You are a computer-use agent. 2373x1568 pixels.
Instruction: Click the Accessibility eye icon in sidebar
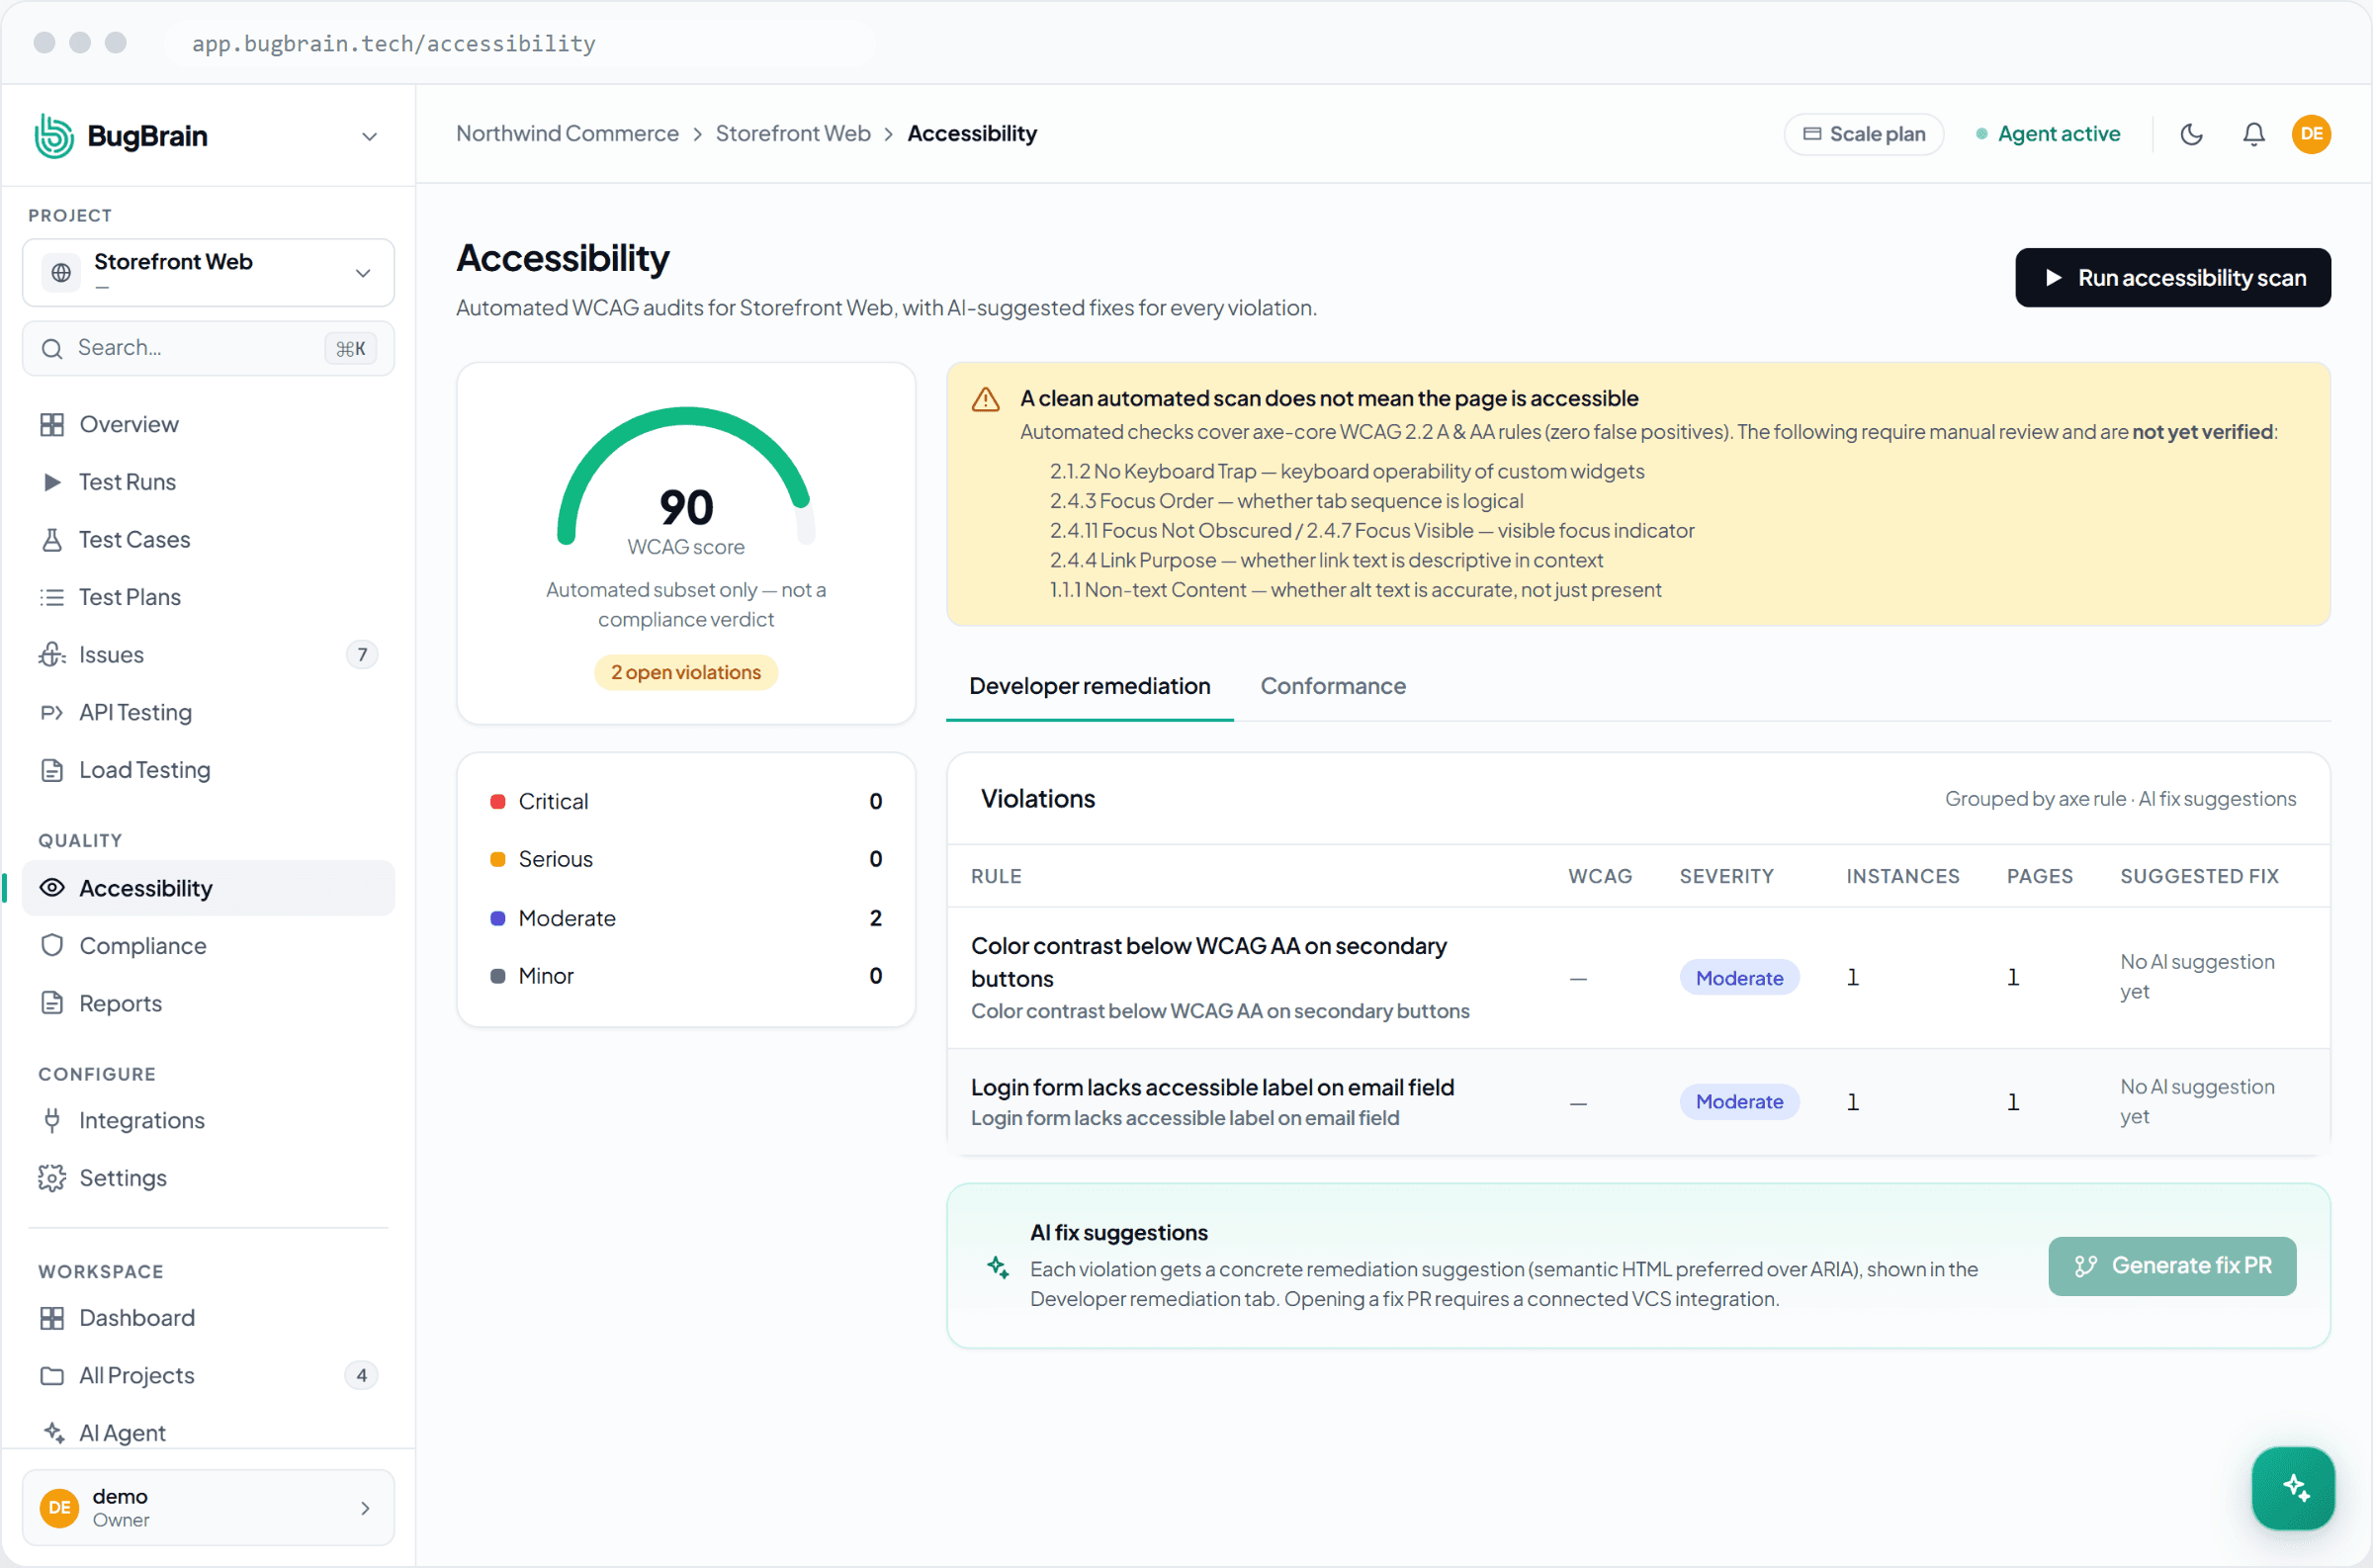(52, 888)
